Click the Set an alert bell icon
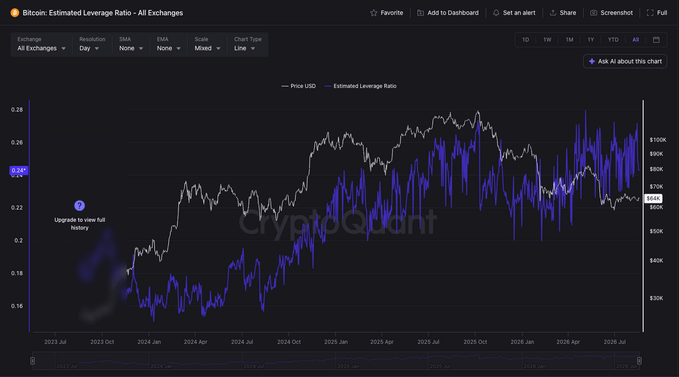Image resolution: width=679 pixels, height=377 pixels. point(496,13)
